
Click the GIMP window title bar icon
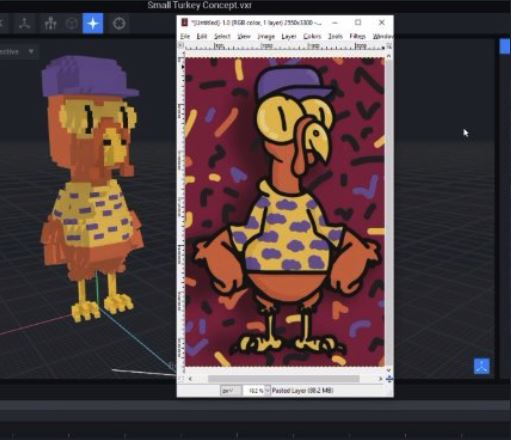tap(184, 22)
